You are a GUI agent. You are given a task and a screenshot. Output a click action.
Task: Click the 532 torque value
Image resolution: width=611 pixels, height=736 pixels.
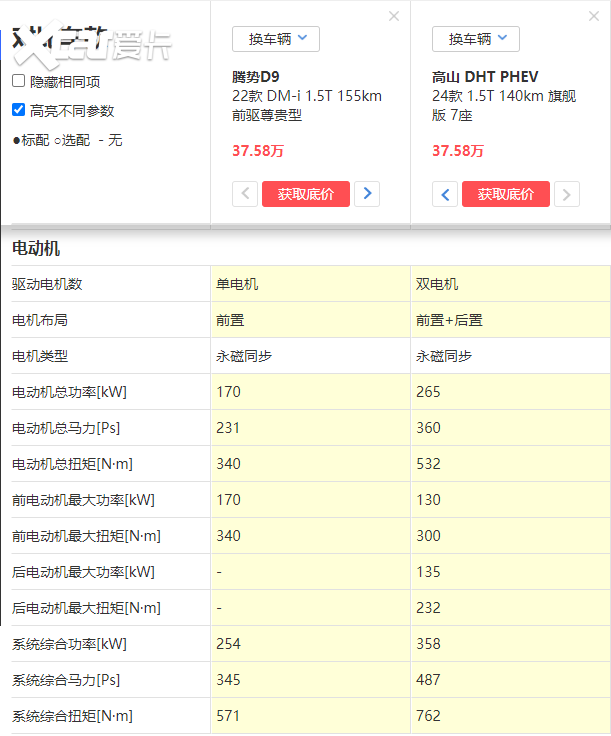point(428,464)
